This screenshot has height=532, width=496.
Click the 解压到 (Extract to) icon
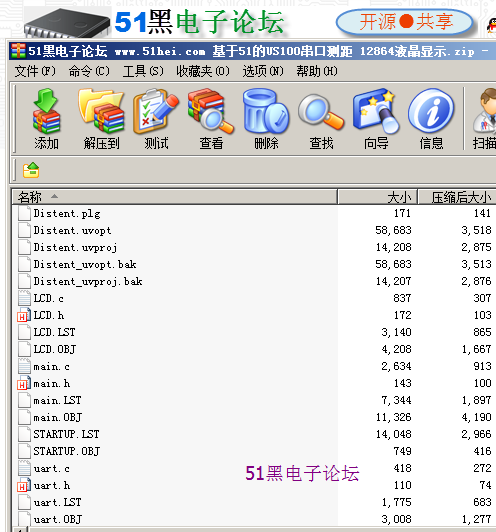(x=101, y=111)
